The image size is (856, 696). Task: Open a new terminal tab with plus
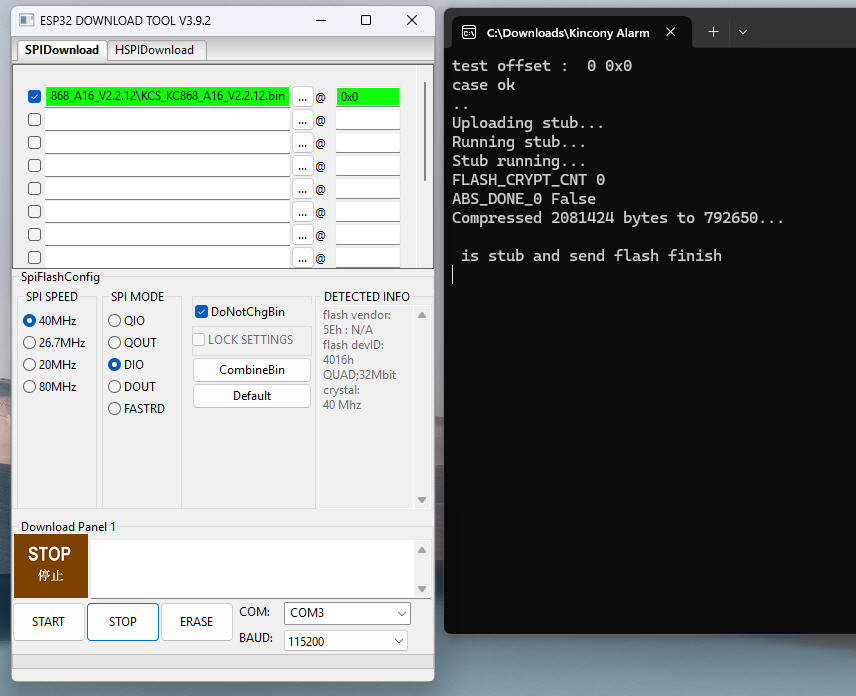(713, 32)
